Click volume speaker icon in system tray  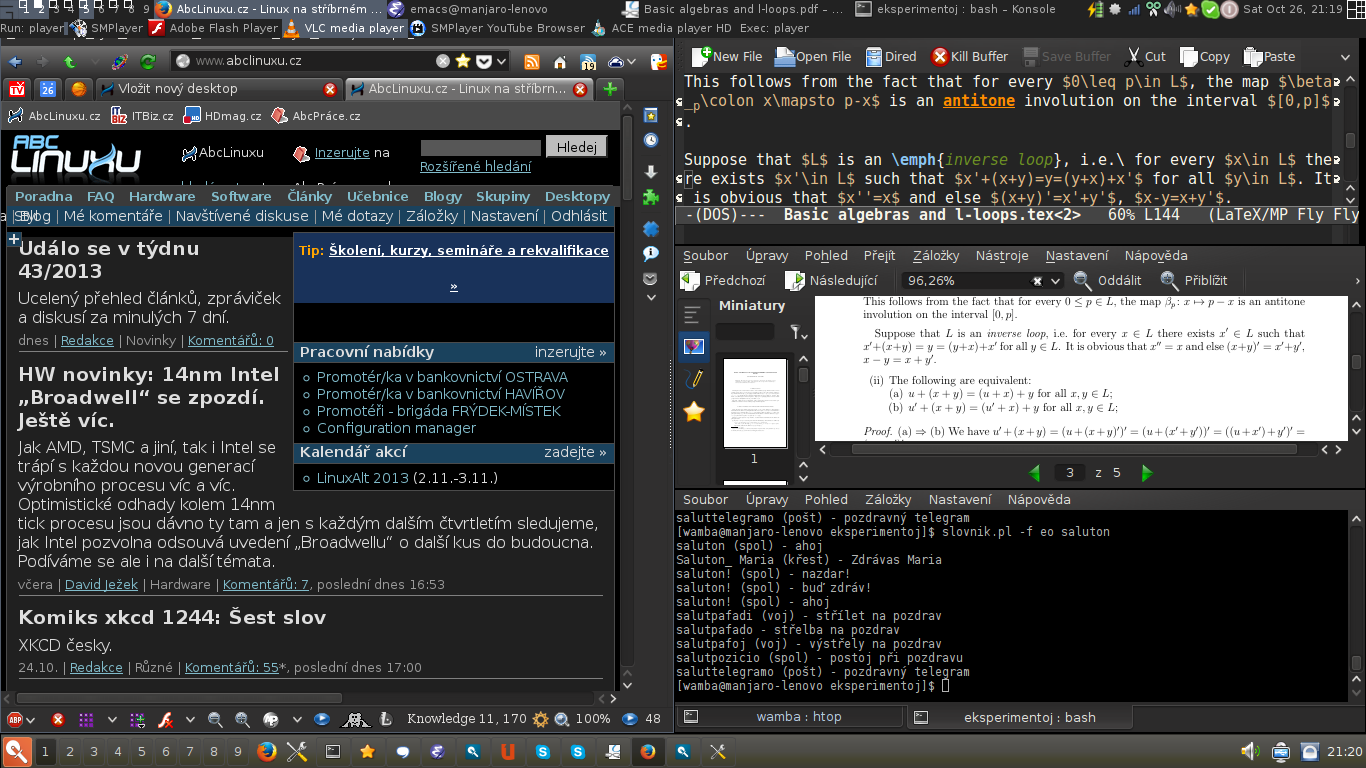1249,751
